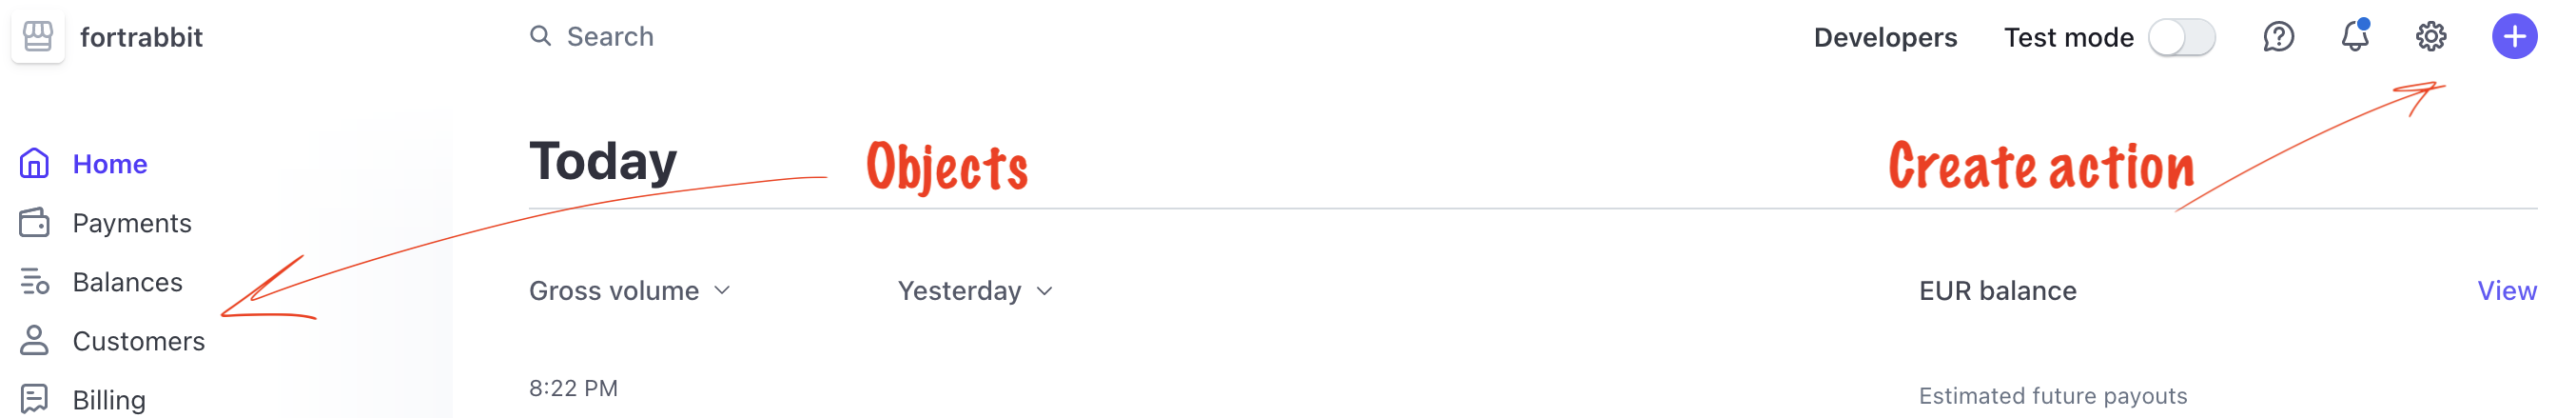Image resolution: width=2576 pixels, height=418 pixels.
Task: Click View next to EUR balance
Action: click(x=2506, y=291)
